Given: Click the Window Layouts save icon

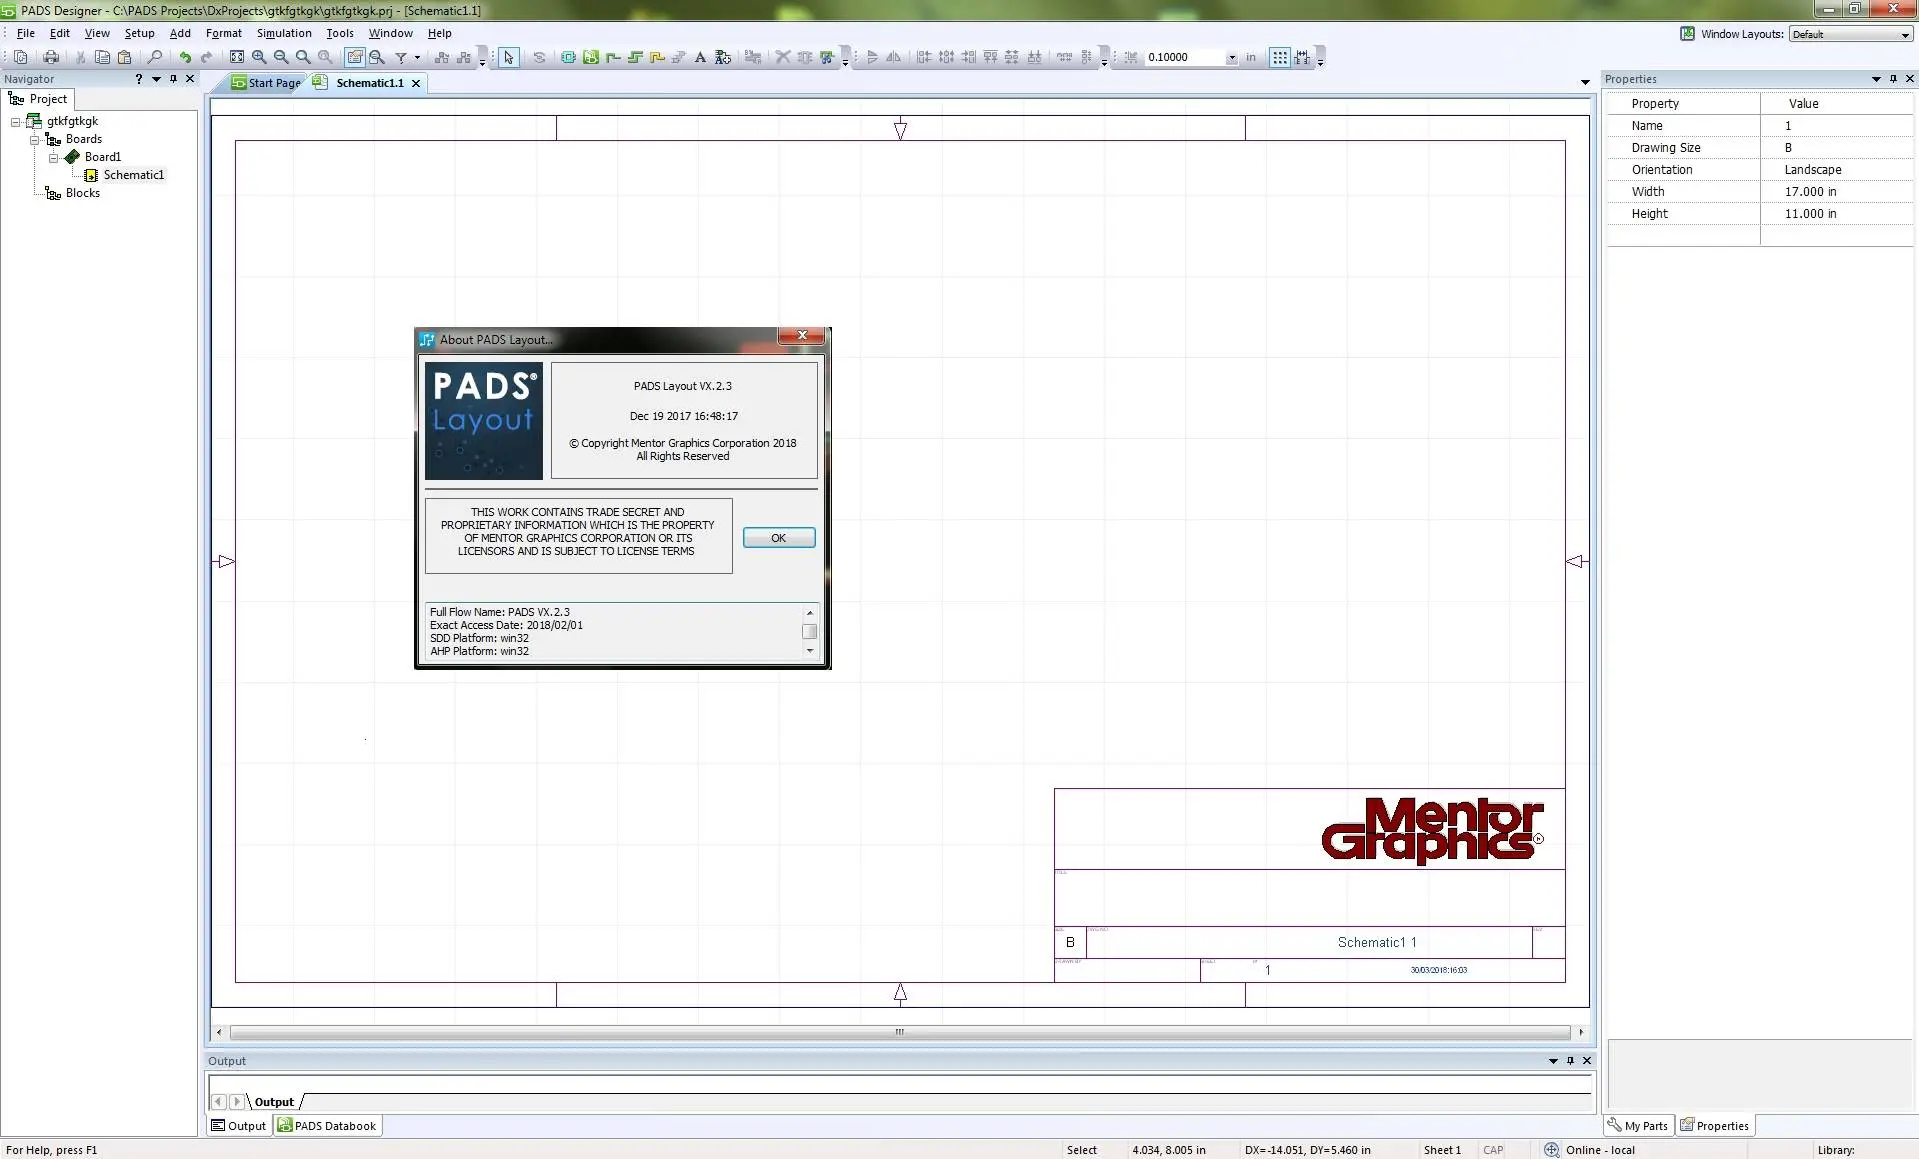Looking at the screenshot, I should coord(1688,34).
